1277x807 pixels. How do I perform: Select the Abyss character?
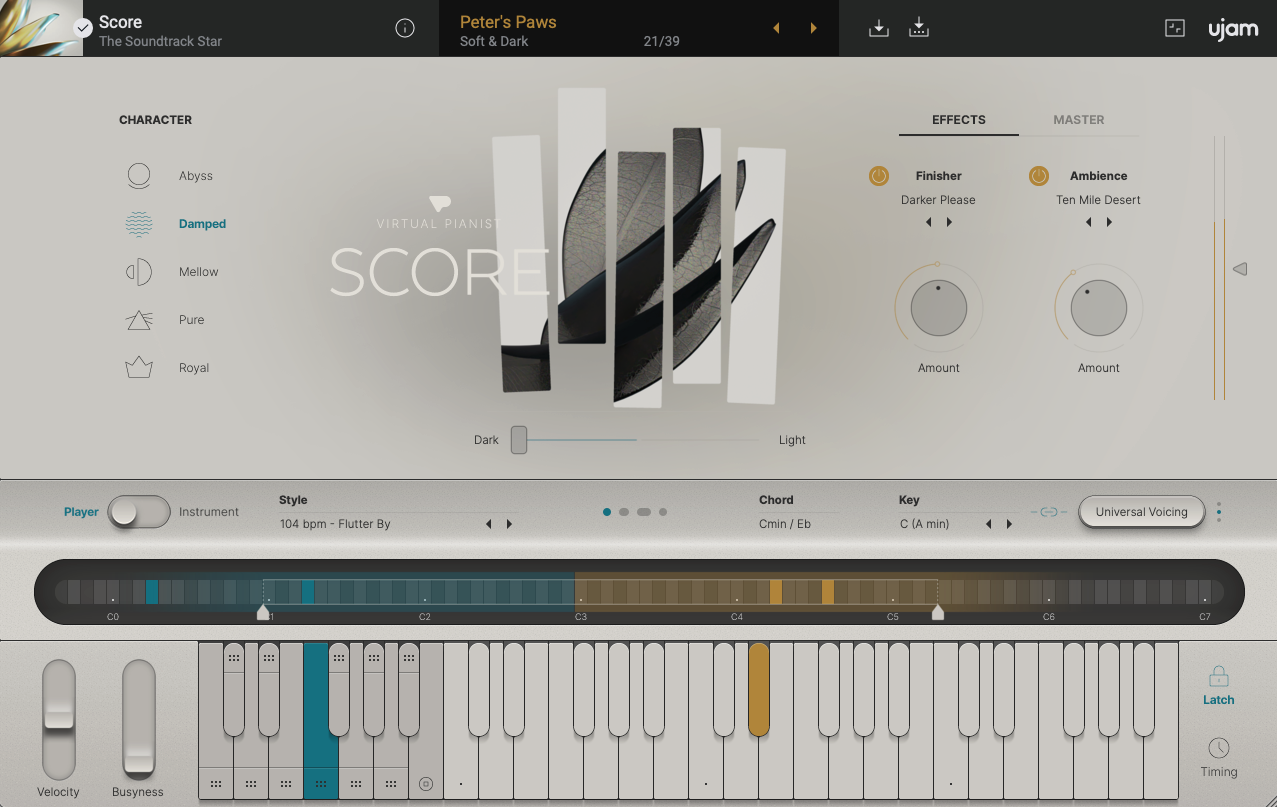pos(171,176)
